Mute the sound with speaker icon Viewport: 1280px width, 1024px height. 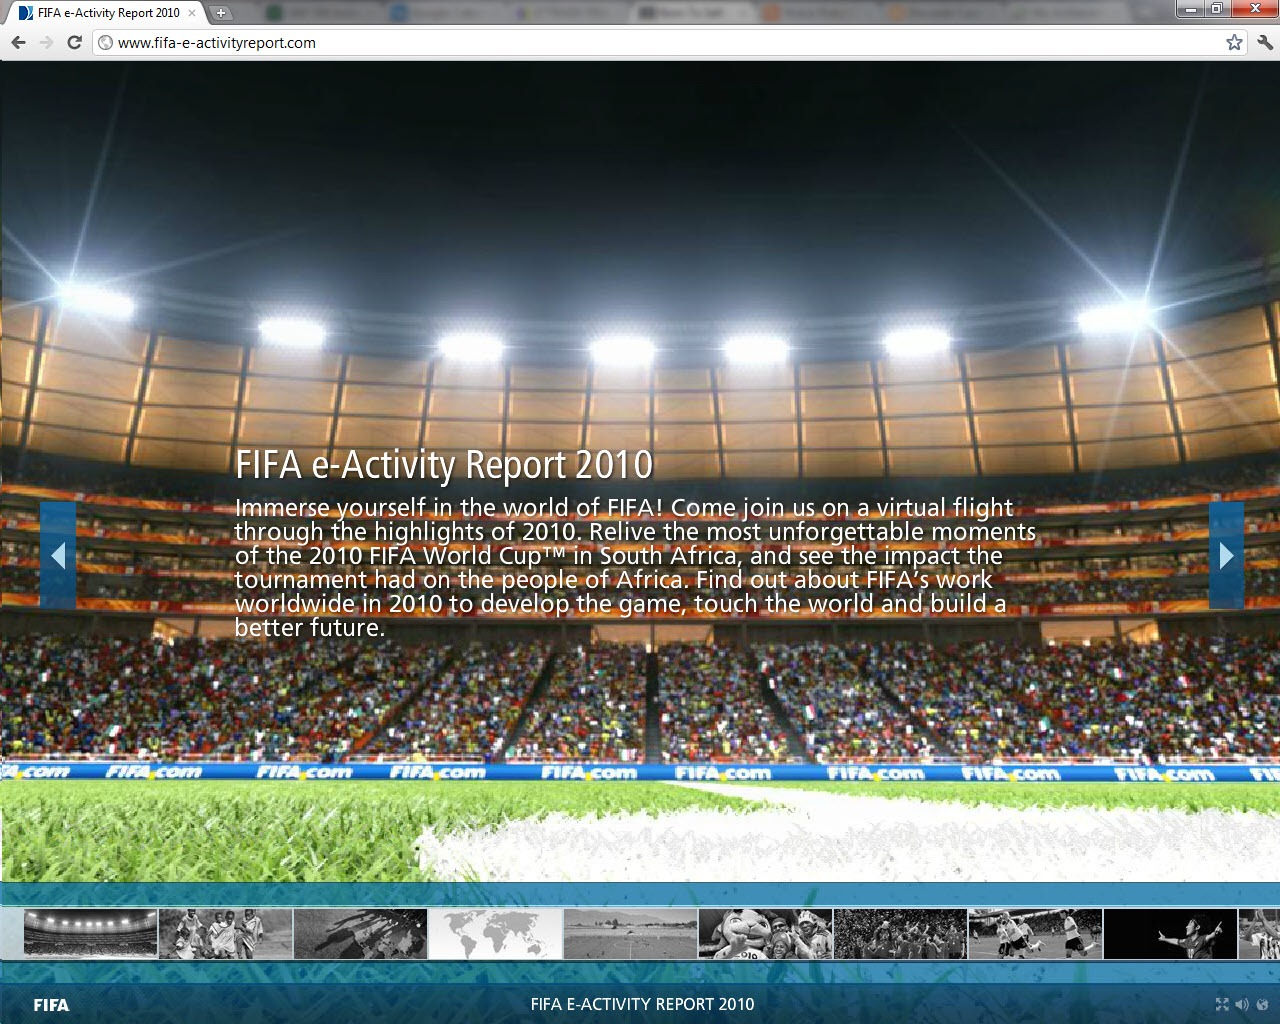pos(1241,1004)
